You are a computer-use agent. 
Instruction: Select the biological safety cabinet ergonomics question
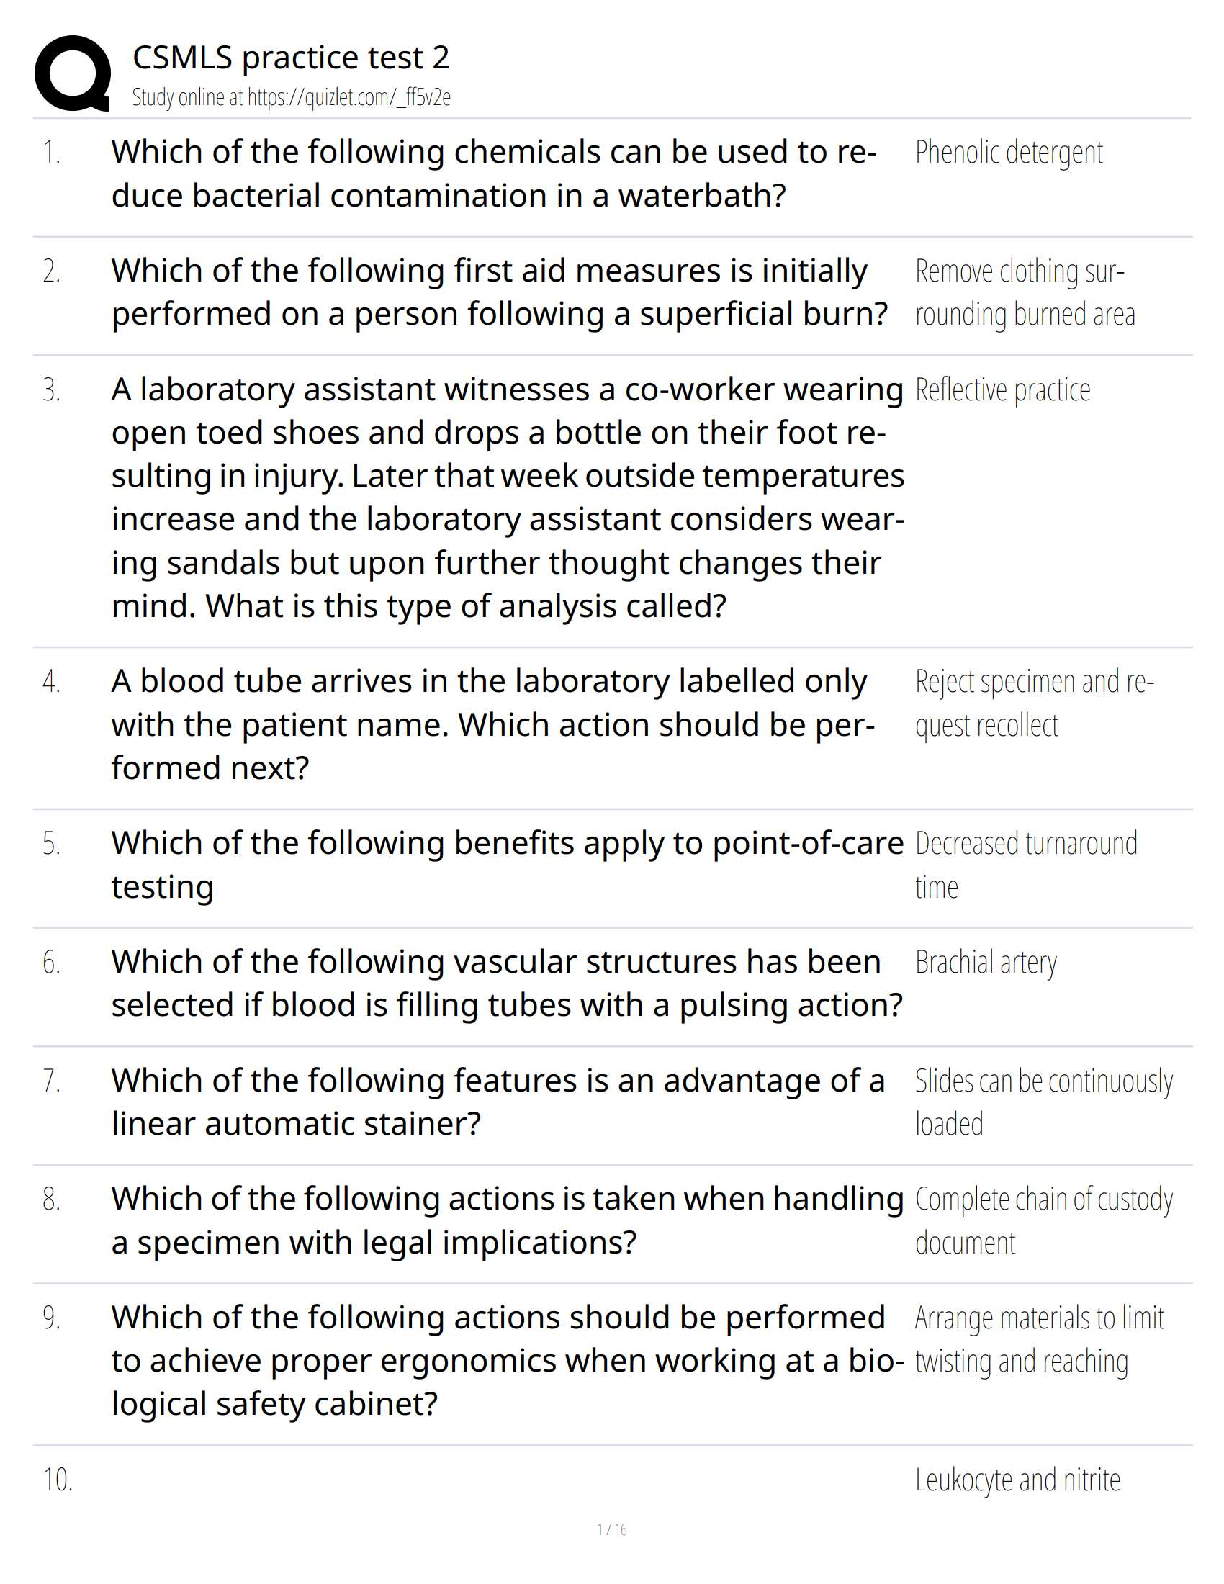[x=507, y=1360]
